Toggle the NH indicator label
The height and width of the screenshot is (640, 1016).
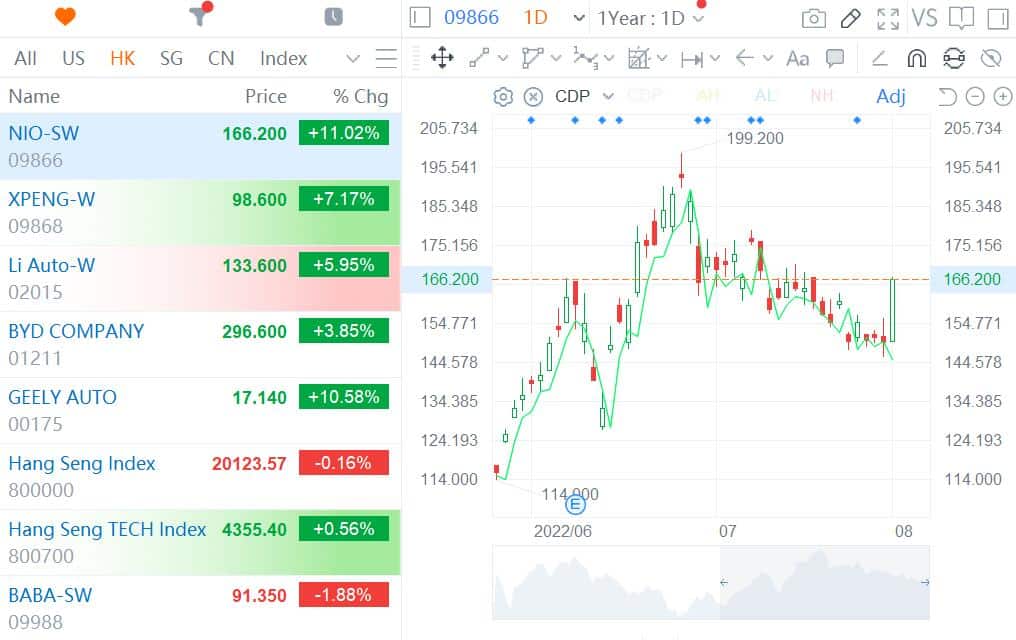point(822,95)
